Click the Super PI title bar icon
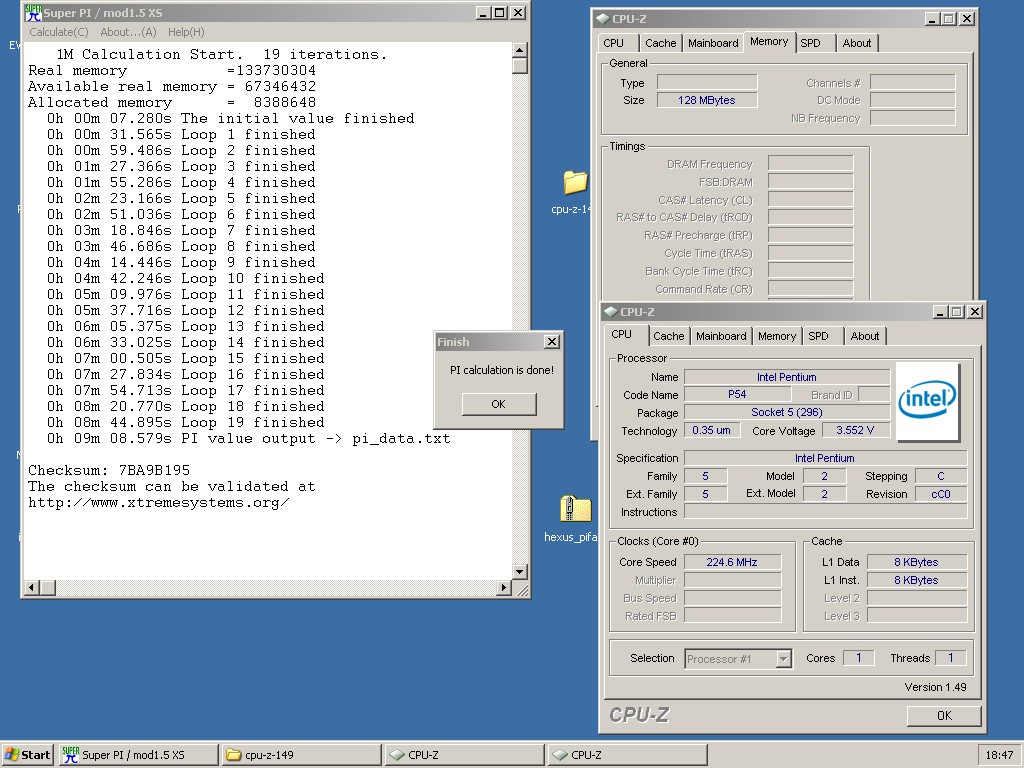 pos(33,13)
